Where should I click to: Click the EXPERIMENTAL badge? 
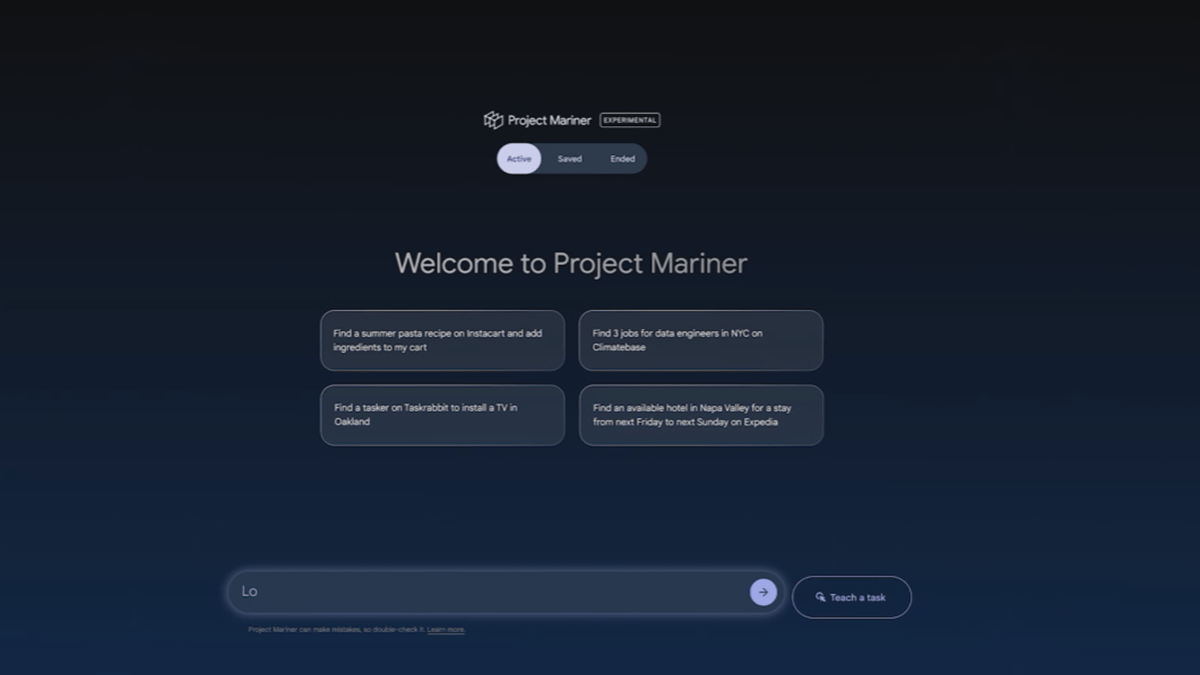tap(630, 120)
